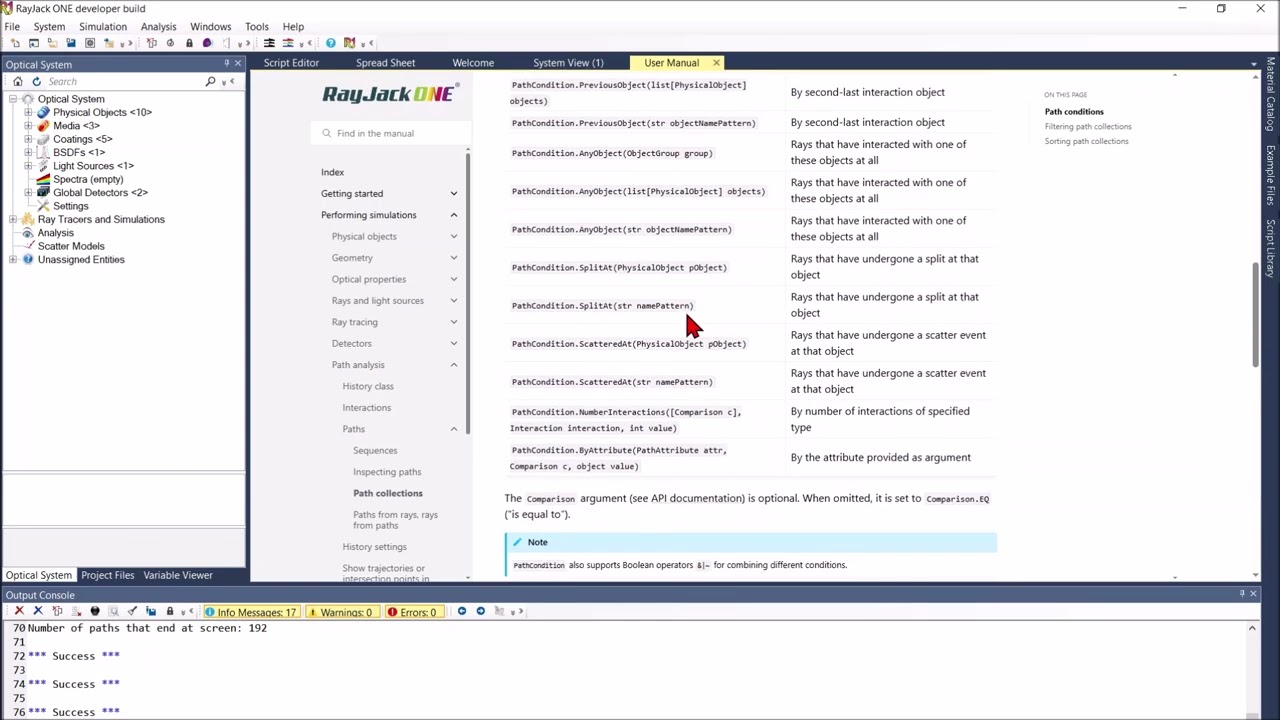Jump to Sorting path collections section
Viewport: 1280px width, 720px height.
pyautogui.click(x=1086, y=141)
